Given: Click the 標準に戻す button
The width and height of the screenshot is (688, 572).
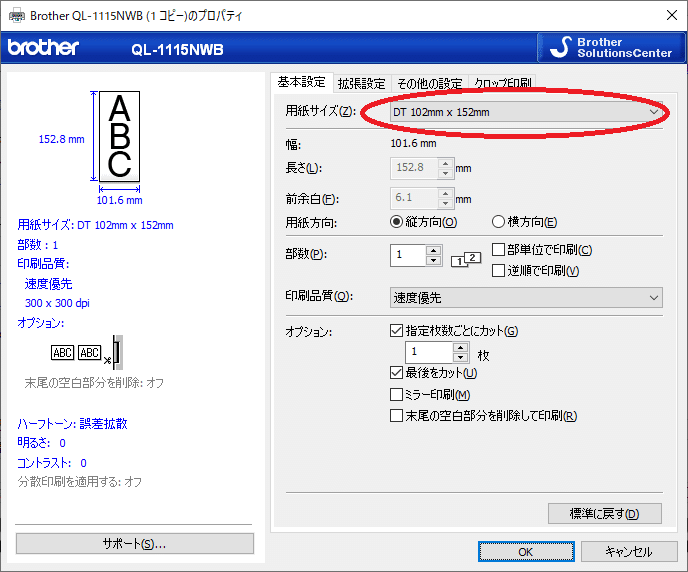Looking at the screenshot, I should pyautogui.click(x=605, y=514).
